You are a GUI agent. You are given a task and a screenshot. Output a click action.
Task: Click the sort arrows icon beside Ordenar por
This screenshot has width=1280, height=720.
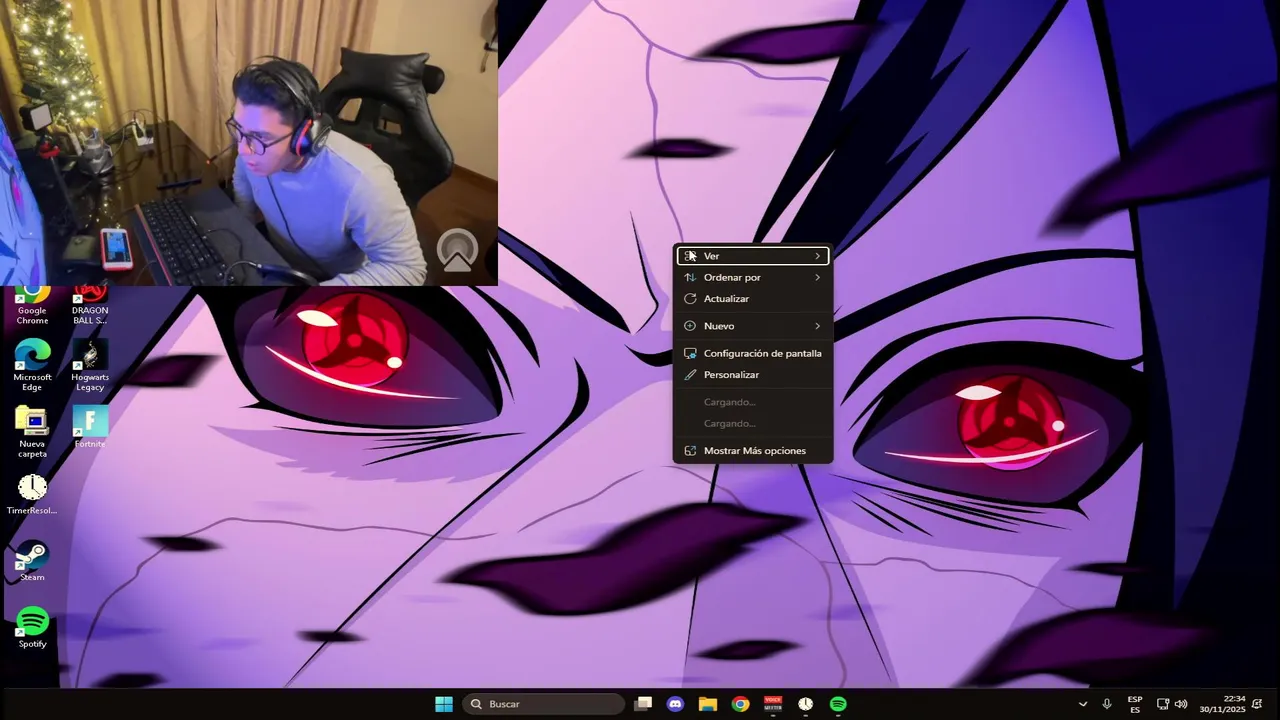(x=690, y=277)
